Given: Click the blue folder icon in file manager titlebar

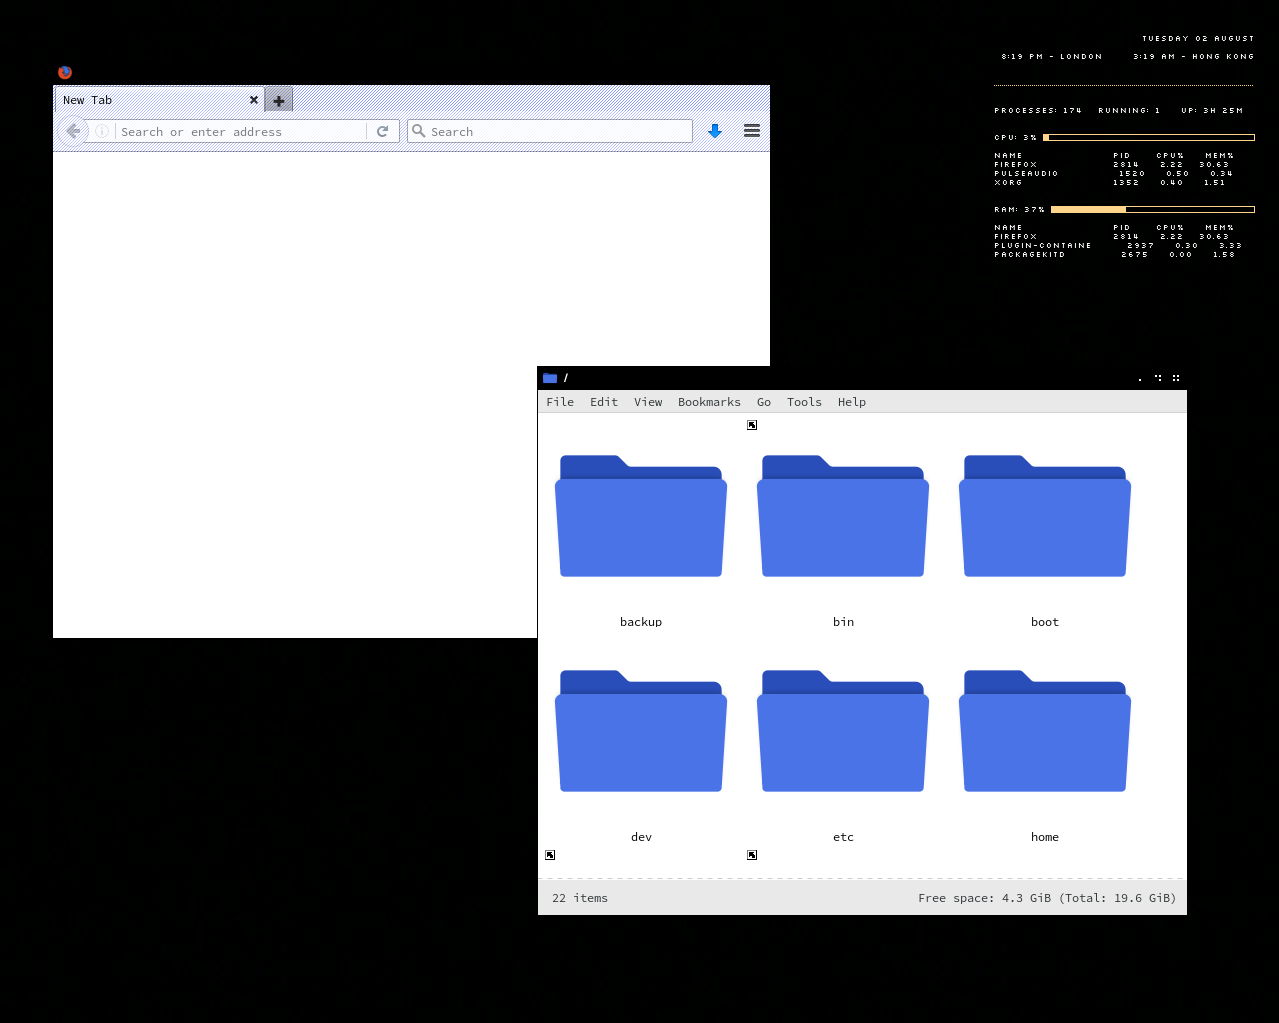Looking at the screenshot, I should [x=550, y=378].
